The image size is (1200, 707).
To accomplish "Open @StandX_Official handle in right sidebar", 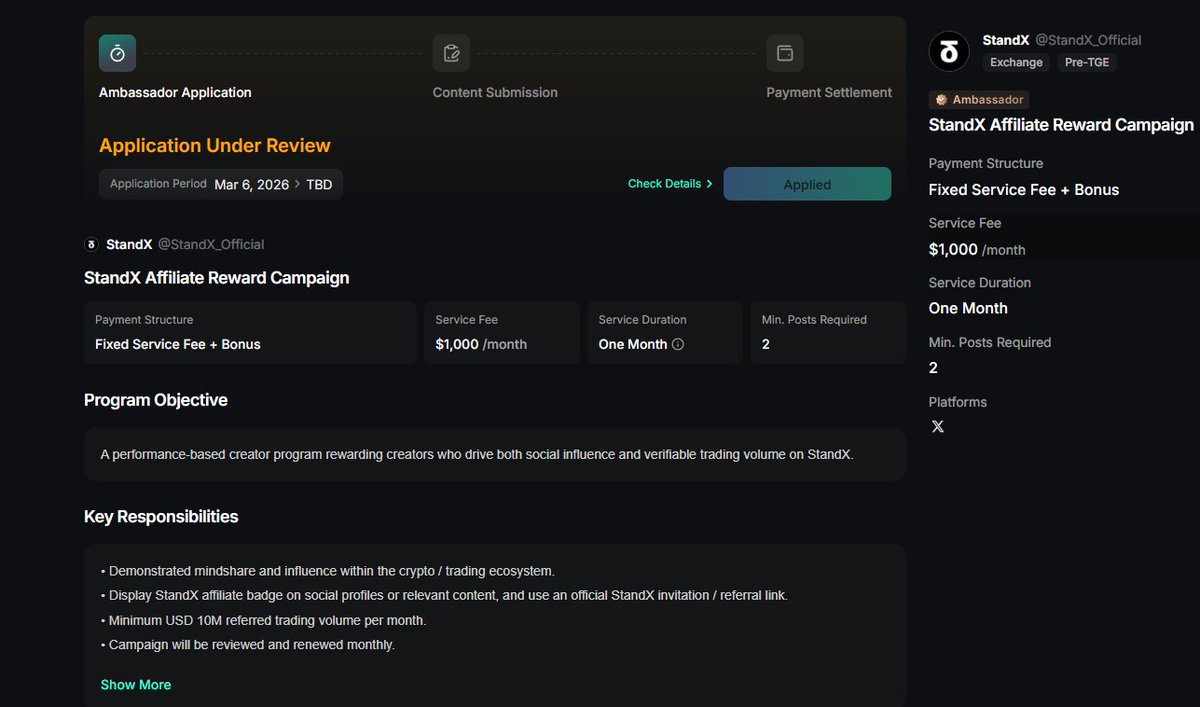I will coord(1088,40).
